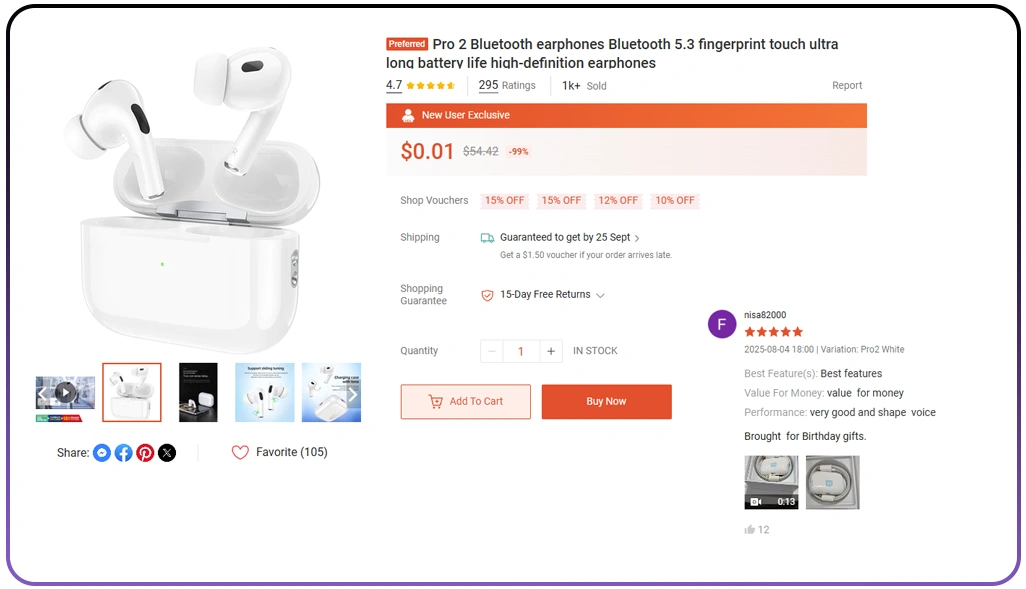Give a thumbs up to nisa82000's review
Viewport: 1026px width, 589px height.
750,529
